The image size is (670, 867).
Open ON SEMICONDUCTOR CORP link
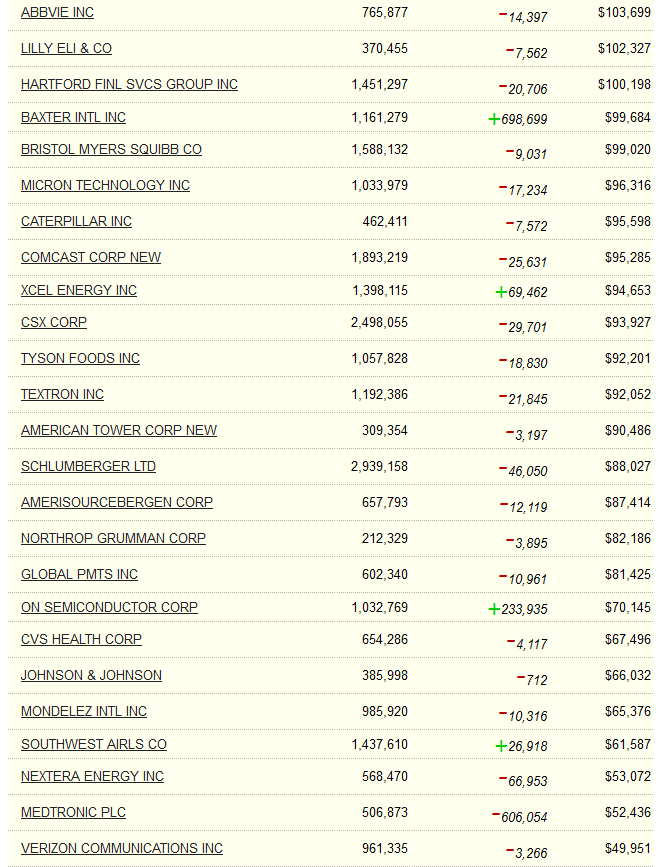tap(109, 607)
